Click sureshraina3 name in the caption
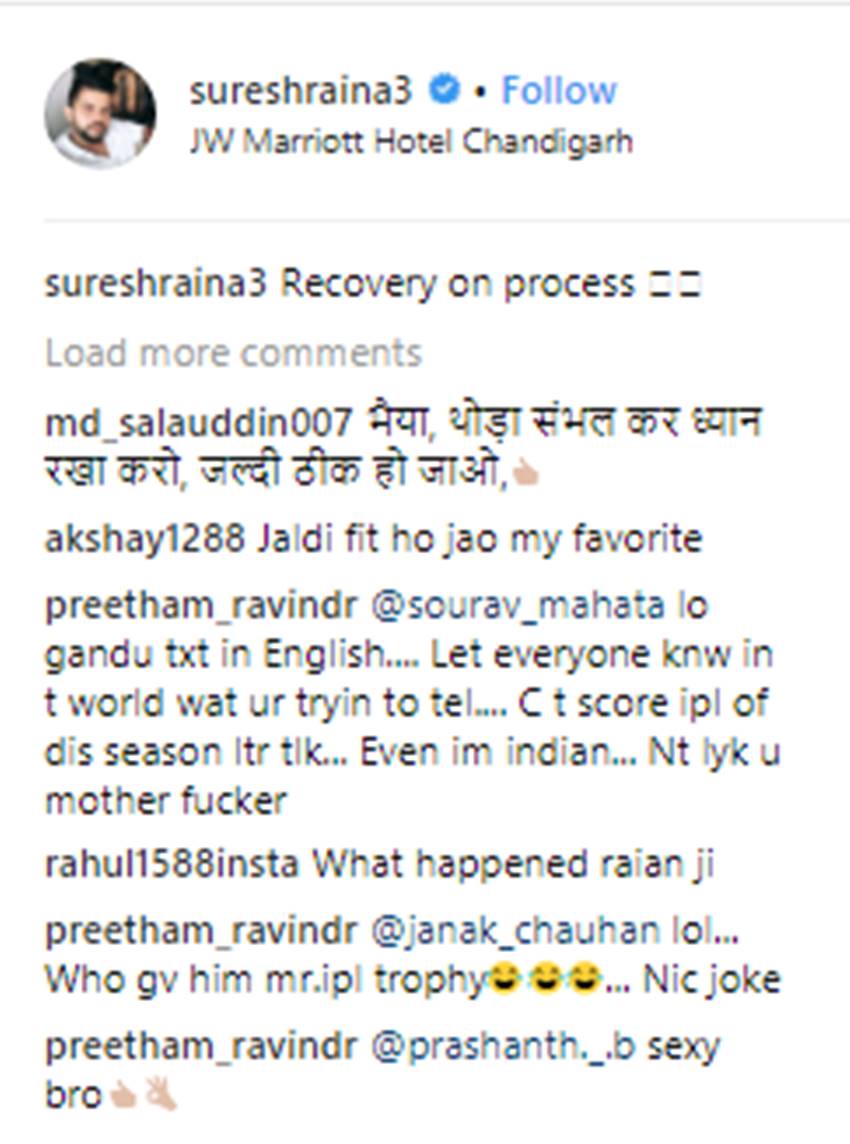Image resolution: width=850 pixels, height=1144 pixels. [156, 284]
